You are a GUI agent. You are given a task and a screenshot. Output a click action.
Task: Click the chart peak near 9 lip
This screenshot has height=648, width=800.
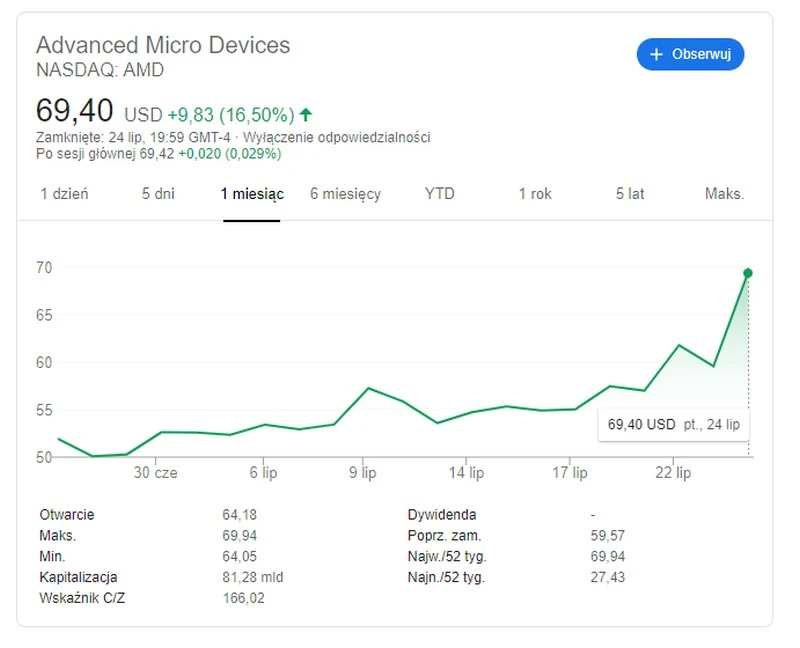(368, 388)
